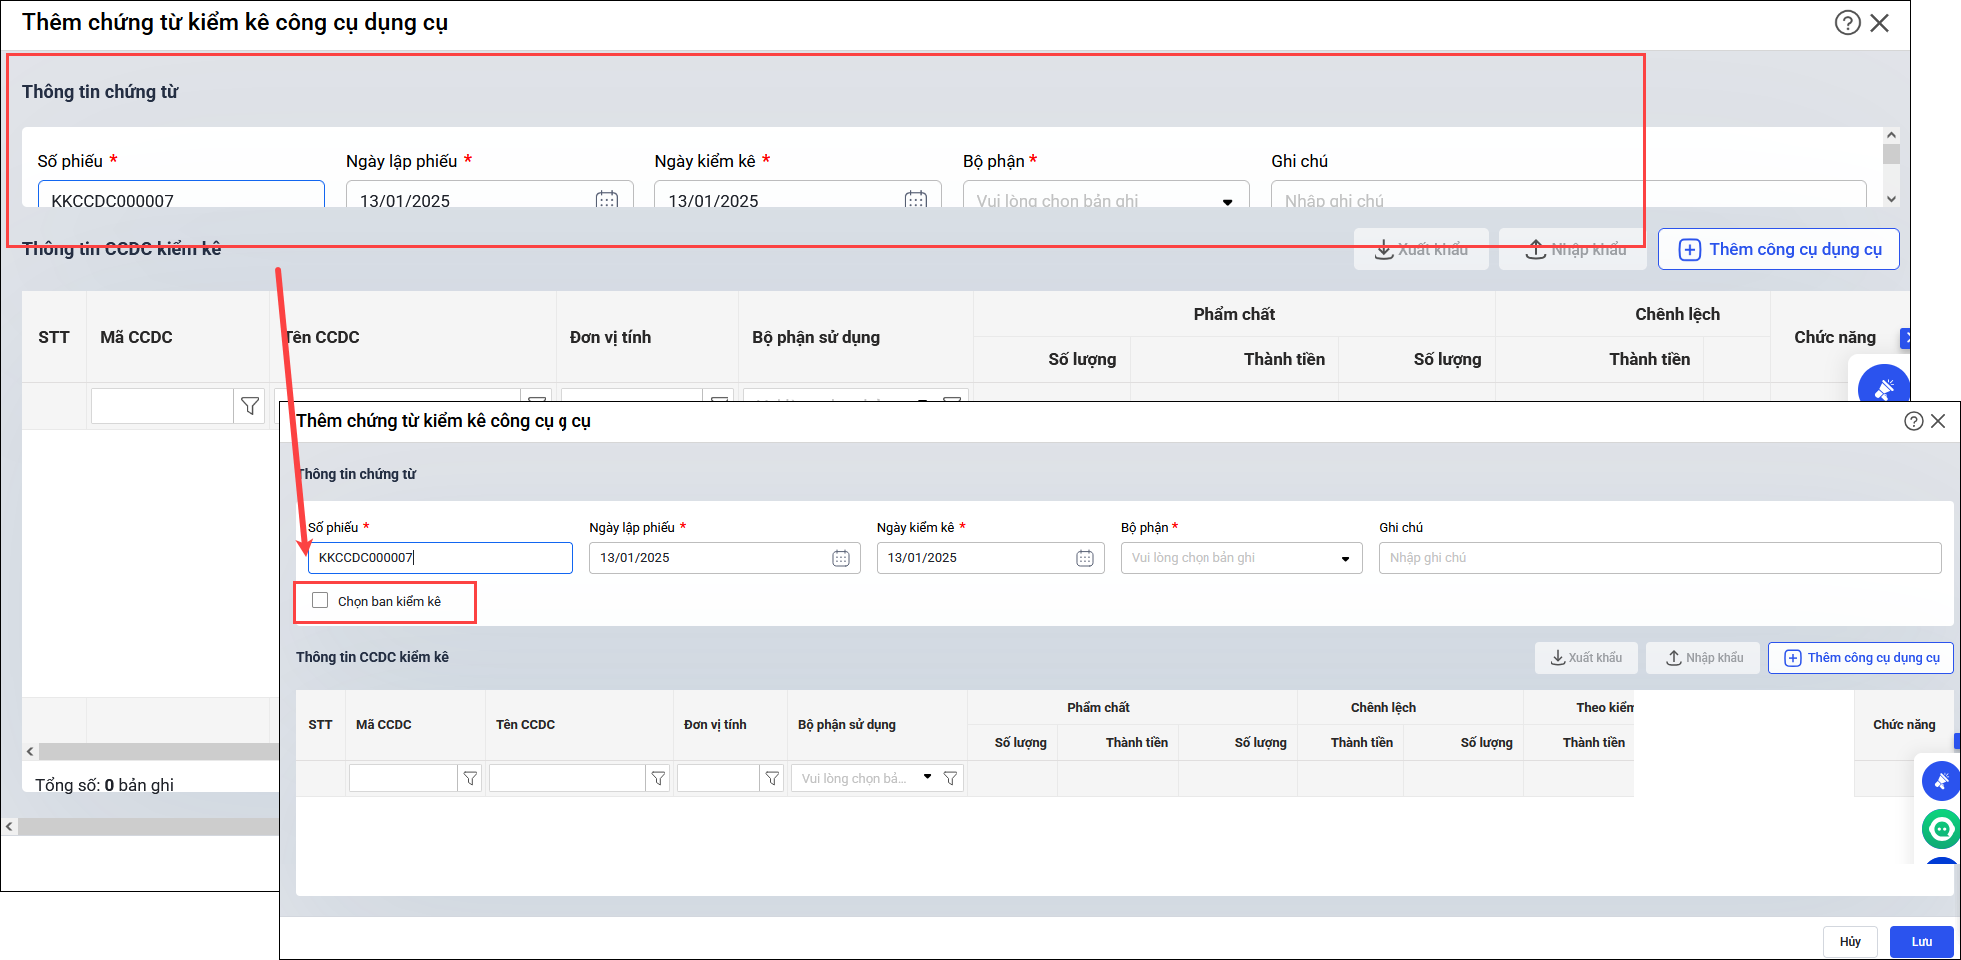
Task: Open Bộ phận sử dụng filter dropdown in table
Action: pos(927,777)
